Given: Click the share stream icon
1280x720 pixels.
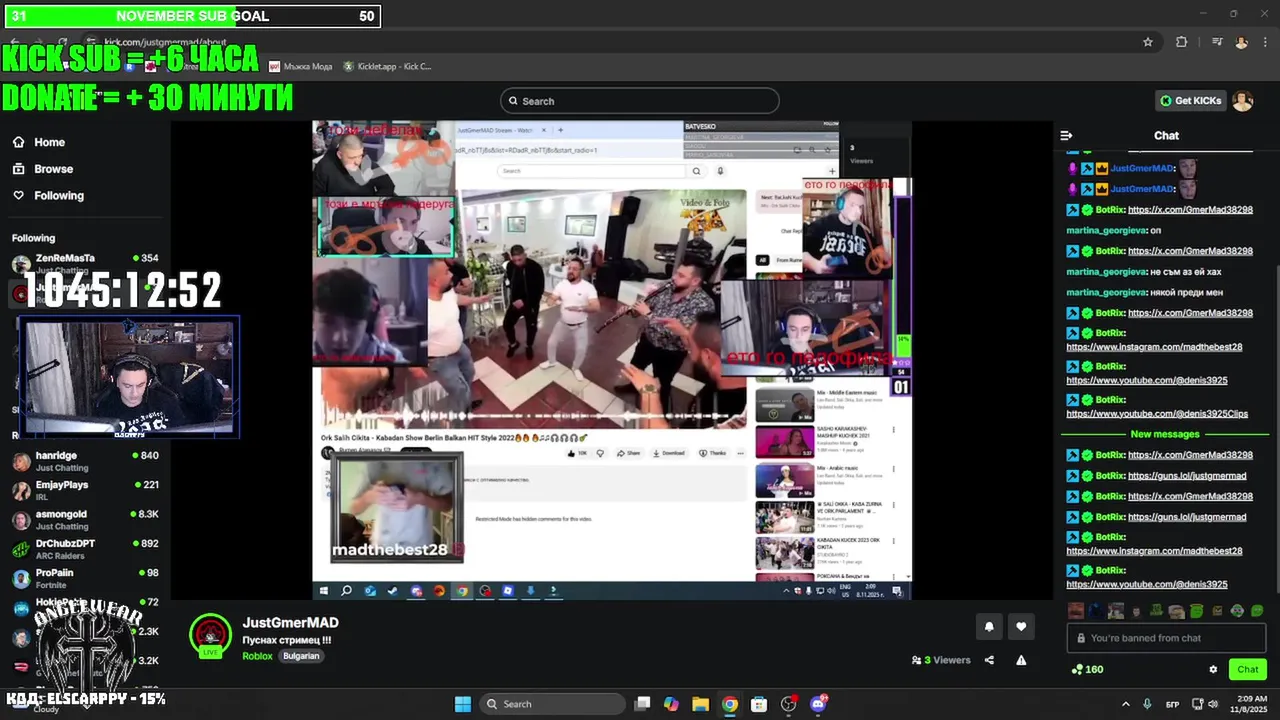Looking at the screenshot, I should point(989,660).
